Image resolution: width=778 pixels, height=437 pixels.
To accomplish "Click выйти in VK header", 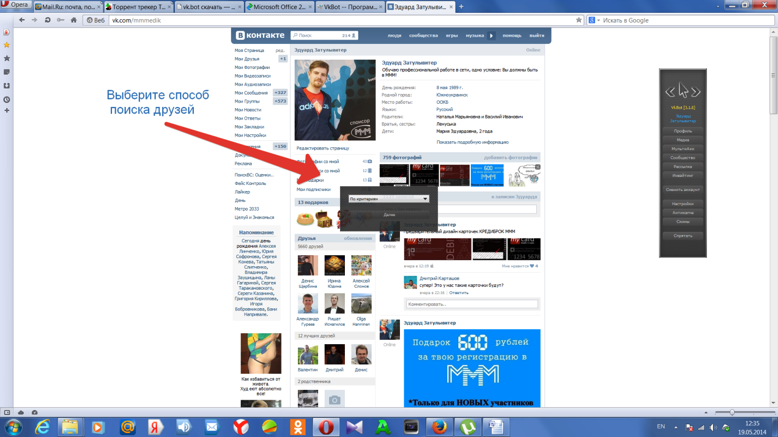I will [536, 36].
